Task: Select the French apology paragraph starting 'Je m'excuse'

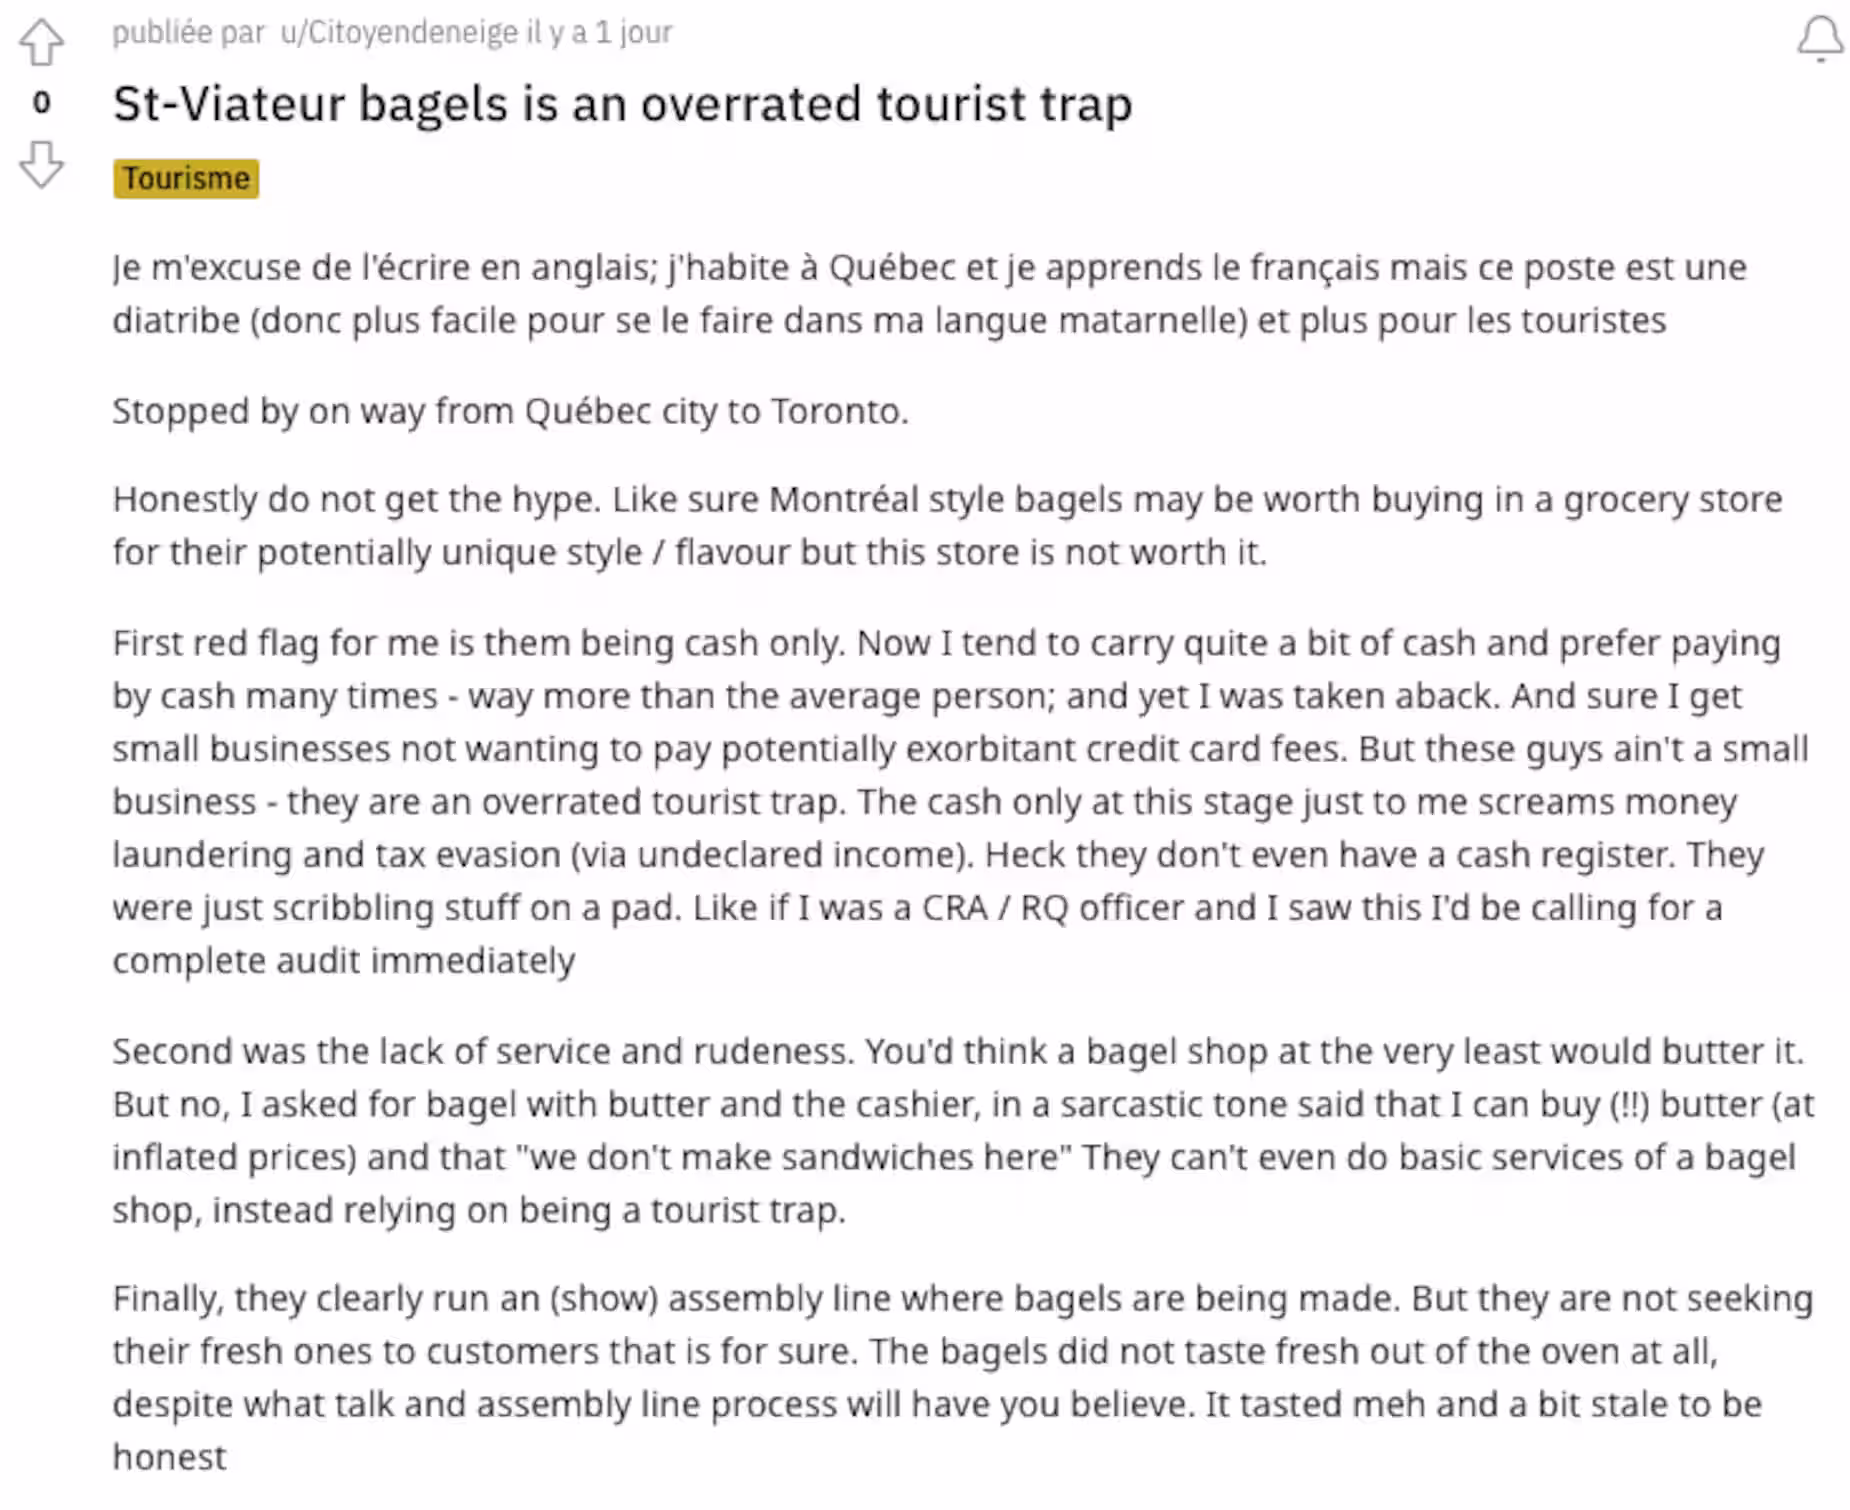Action: 929,294
